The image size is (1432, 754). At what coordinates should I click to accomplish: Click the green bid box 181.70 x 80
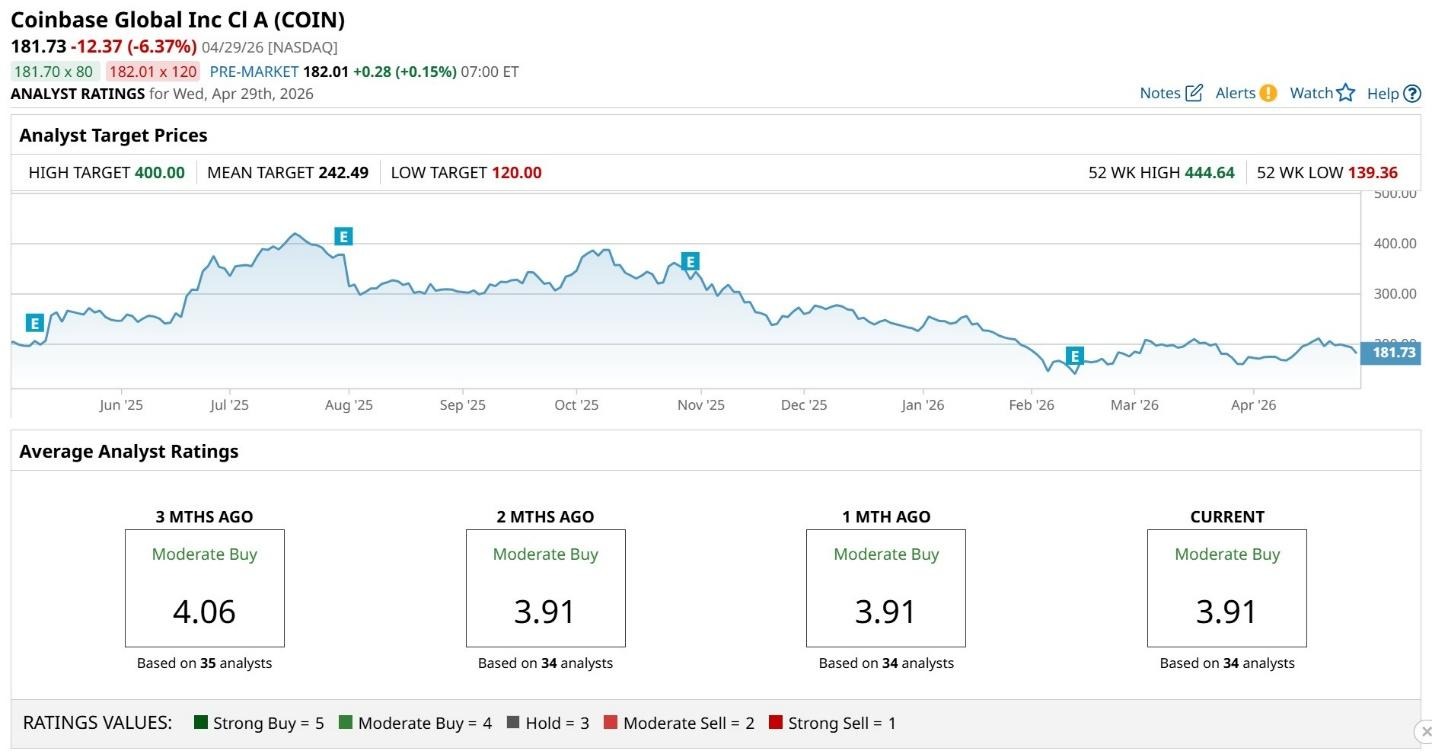point(53,72)
